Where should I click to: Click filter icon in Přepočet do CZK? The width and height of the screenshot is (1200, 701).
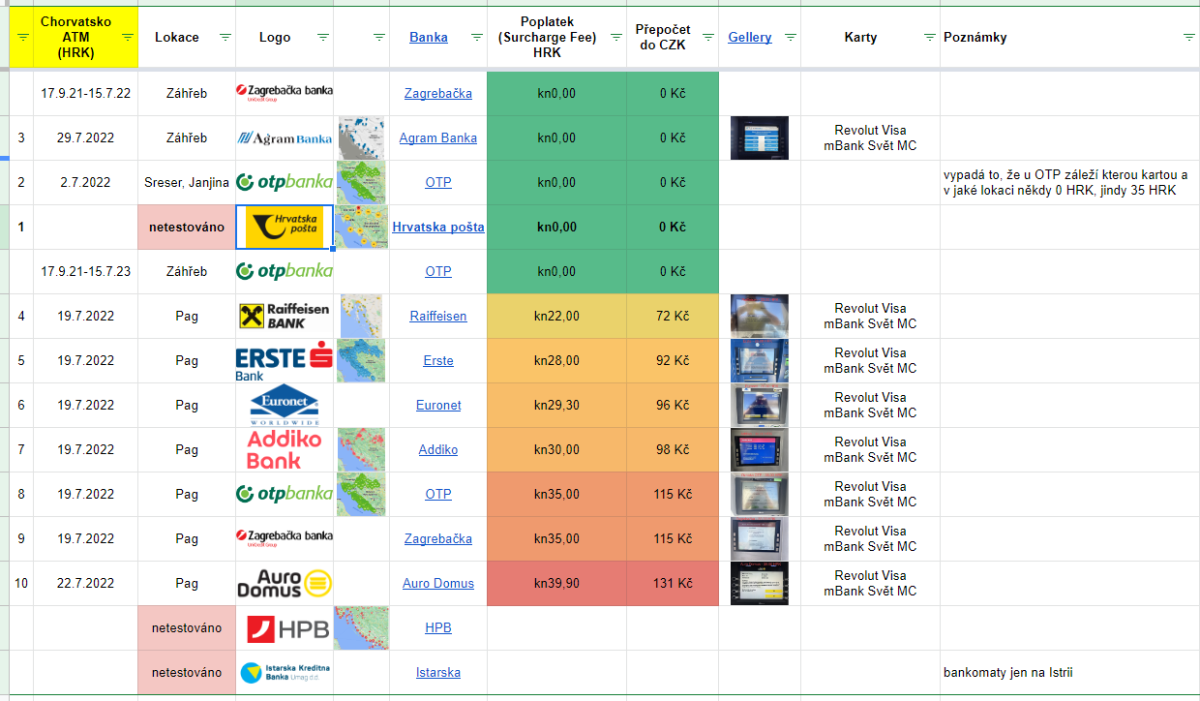(707, 38)
